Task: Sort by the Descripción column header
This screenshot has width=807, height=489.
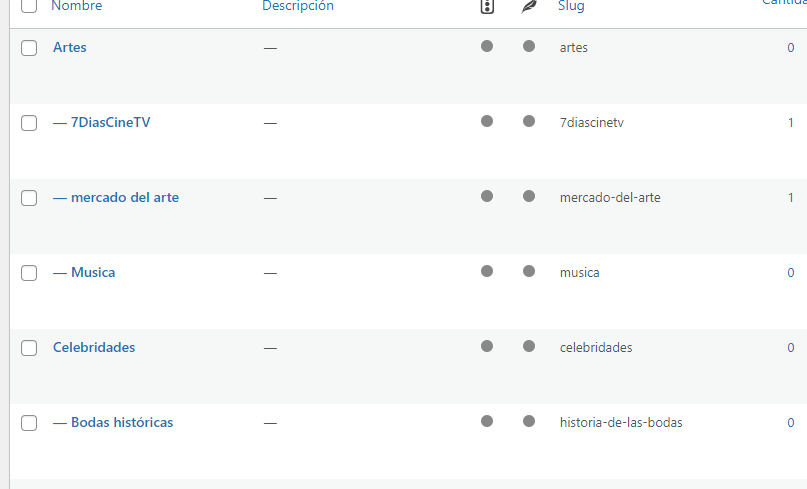Action: coord(298,6)
